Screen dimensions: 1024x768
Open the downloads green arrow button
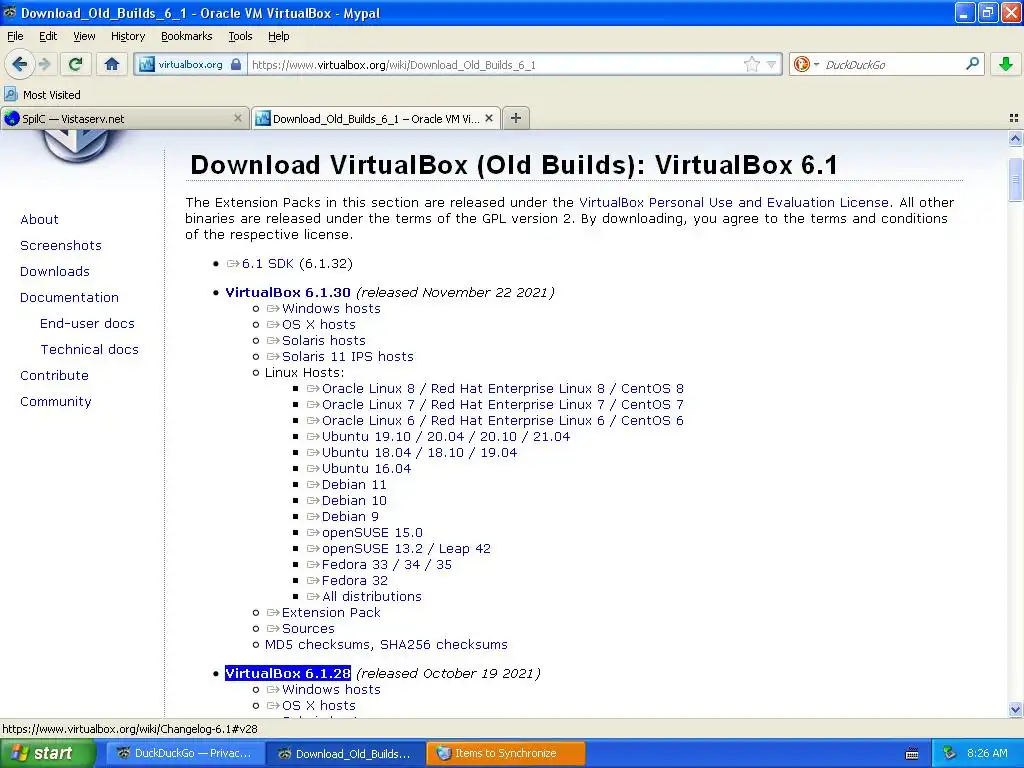[x=1006, y=64]
